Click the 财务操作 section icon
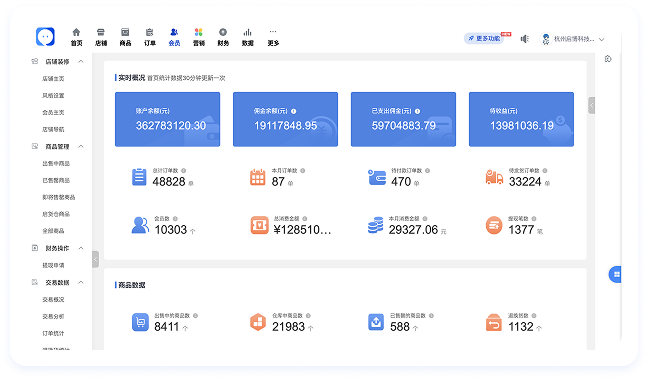The image size is (648, 380). pos(35,248)
